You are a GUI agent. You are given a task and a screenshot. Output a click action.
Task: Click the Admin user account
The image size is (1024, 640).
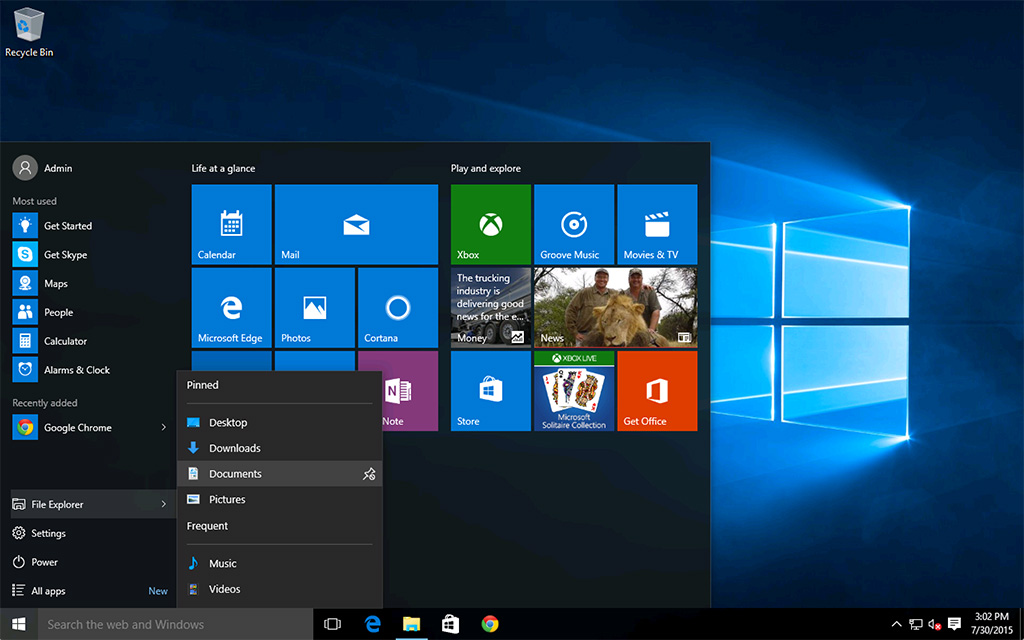43,168
